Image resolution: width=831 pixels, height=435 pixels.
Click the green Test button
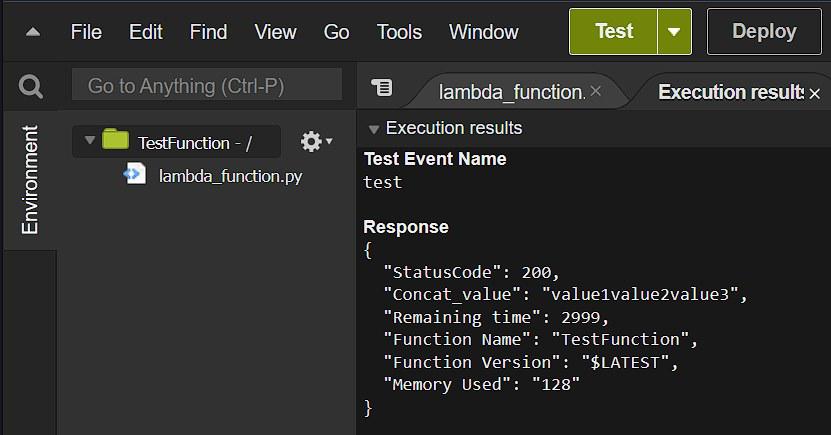pos(614,32)
